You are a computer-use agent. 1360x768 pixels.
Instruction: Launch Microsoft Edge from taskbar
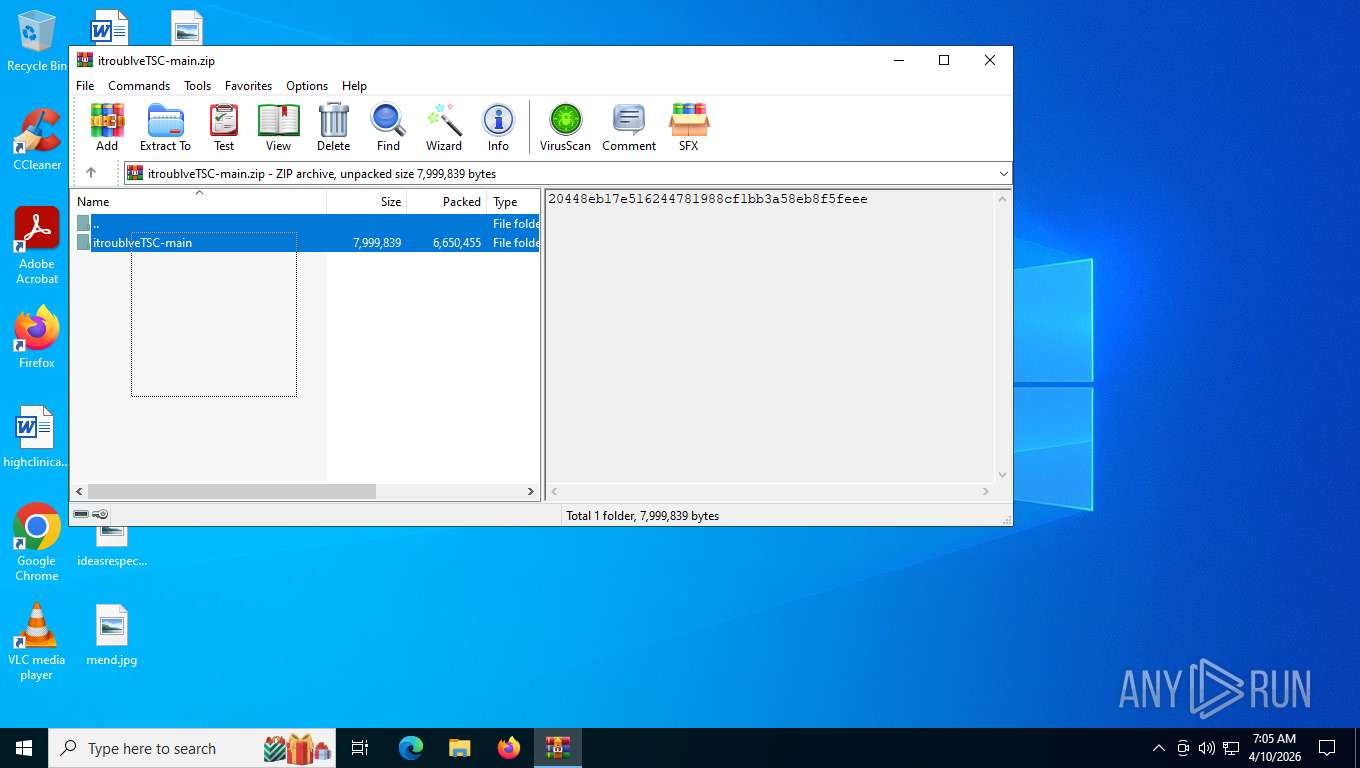(x=411, y=748)
